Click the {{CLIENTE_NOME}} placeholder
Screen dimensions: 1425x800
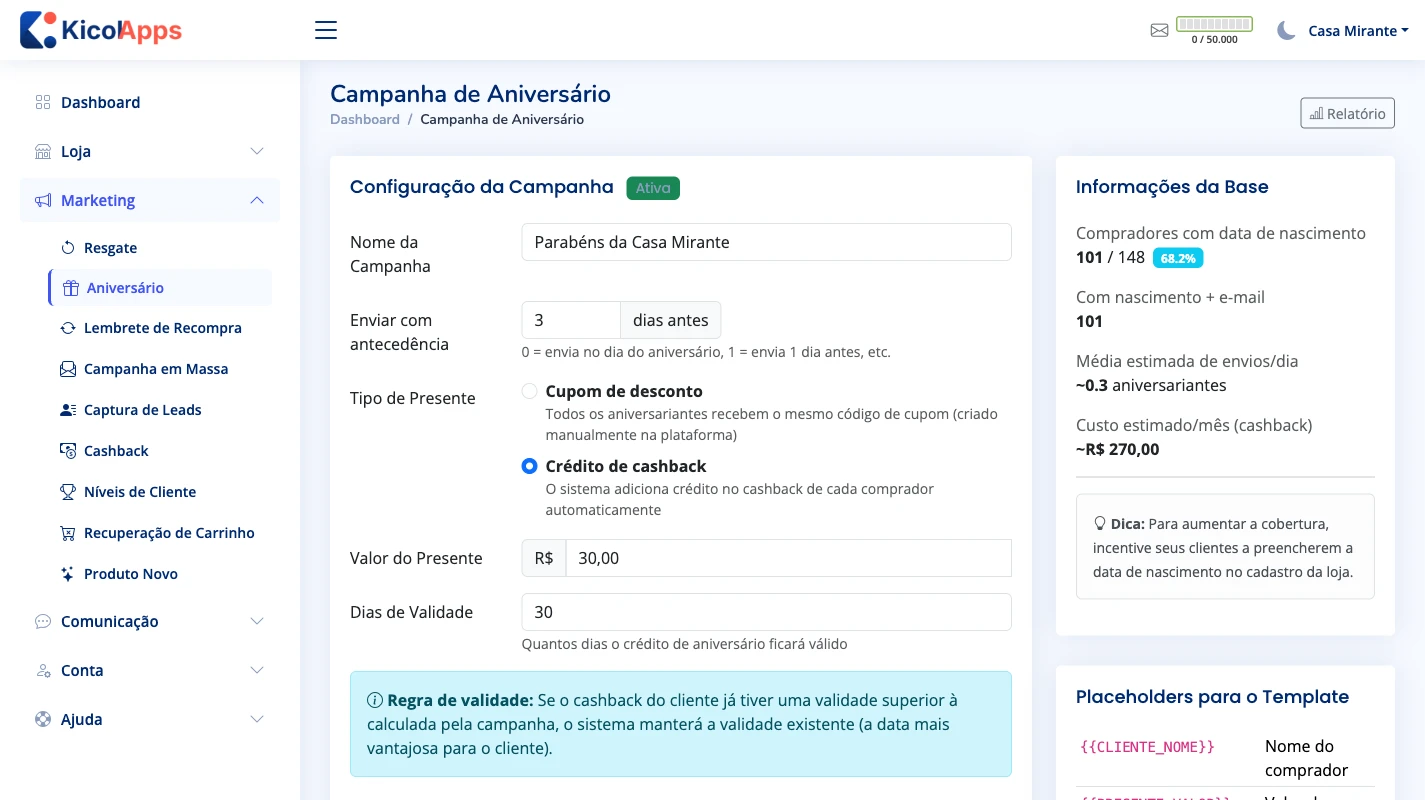click(1148, 747)
